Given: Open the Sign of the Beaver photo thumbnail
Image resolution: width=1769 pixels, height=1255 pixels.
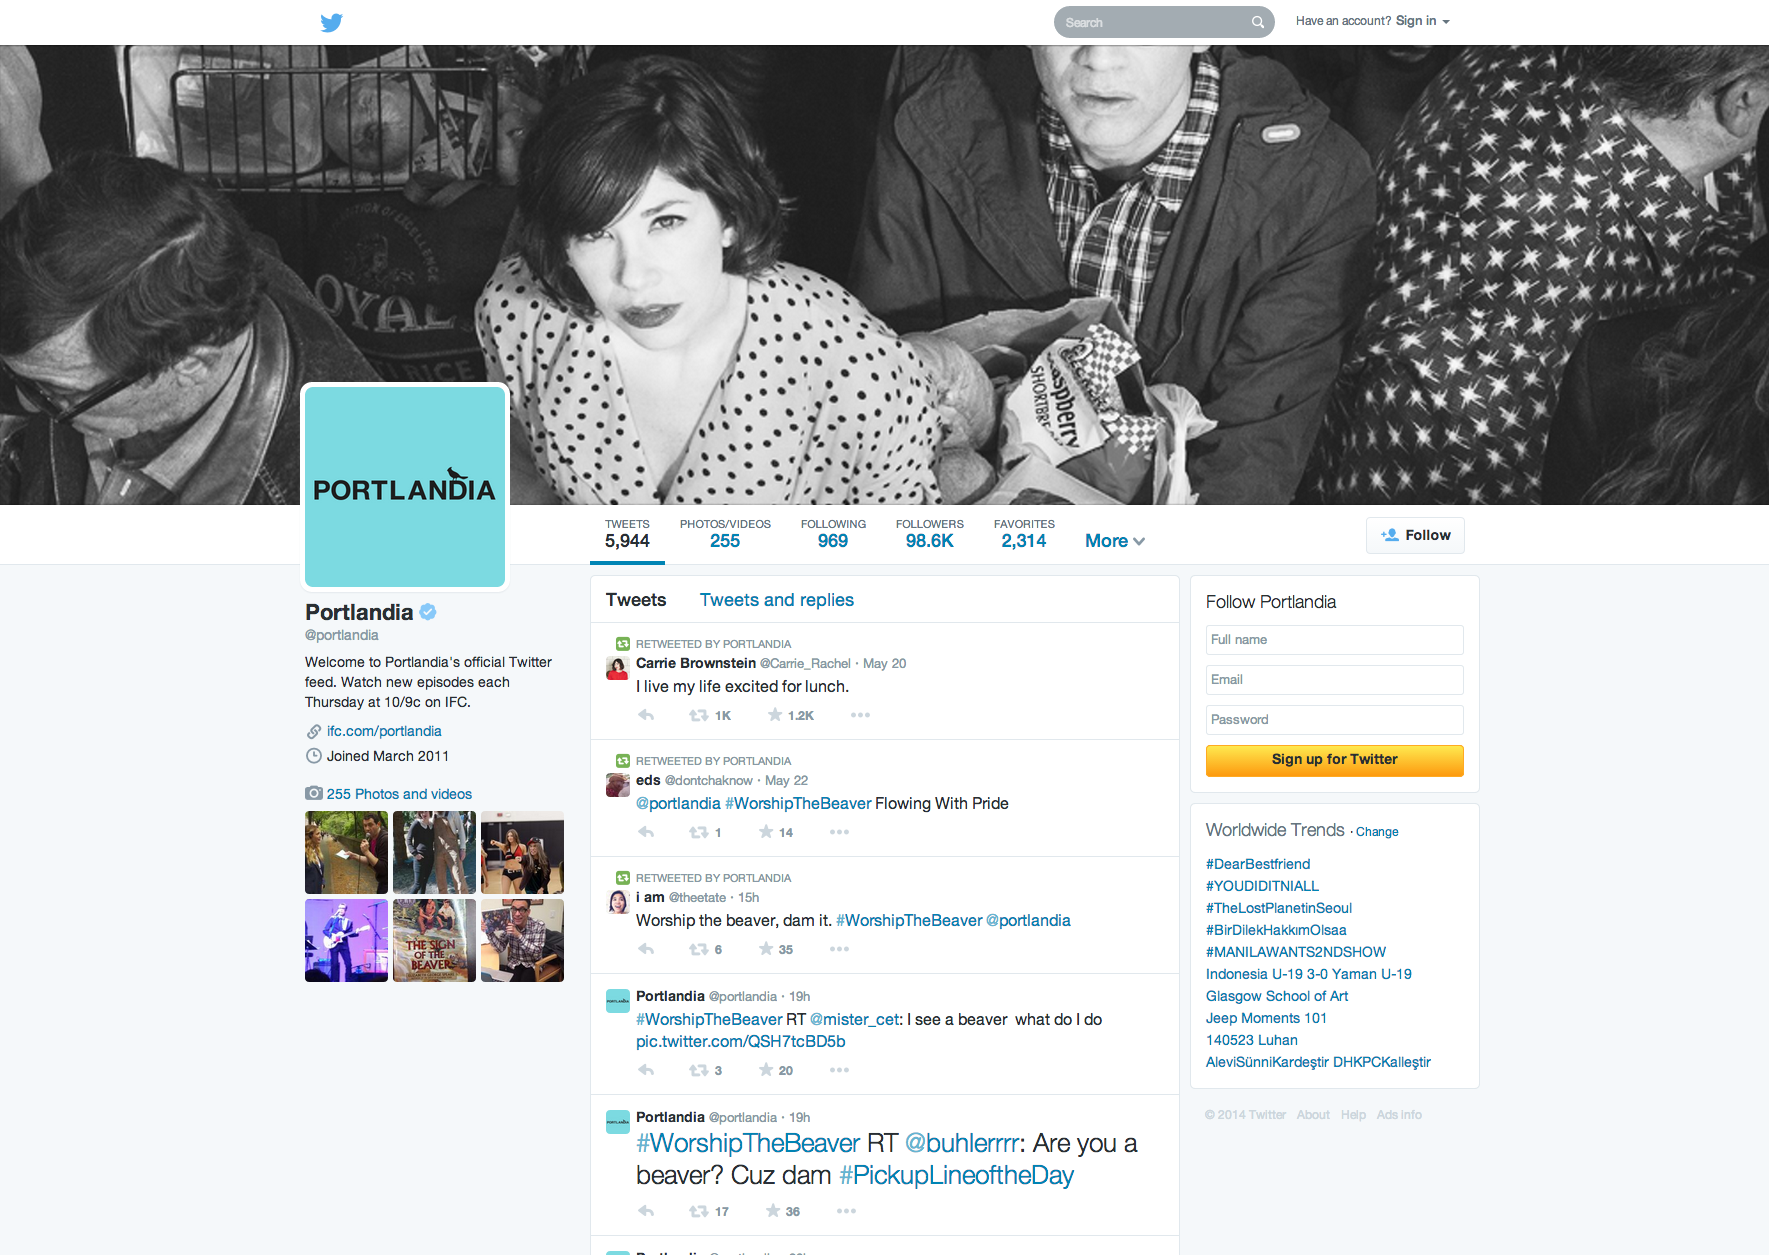Looking at the screenshot, I should coord(434,940).
